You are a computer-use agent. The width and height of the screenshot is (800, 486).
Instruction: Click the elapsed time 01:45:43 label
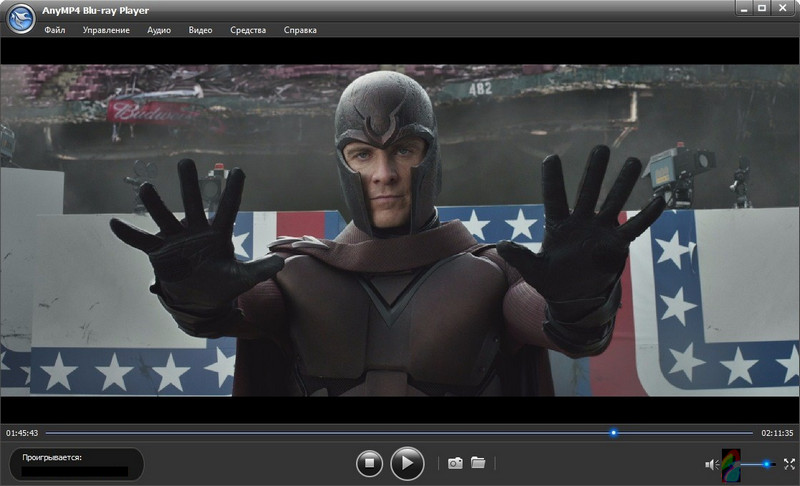click(22, 433)
